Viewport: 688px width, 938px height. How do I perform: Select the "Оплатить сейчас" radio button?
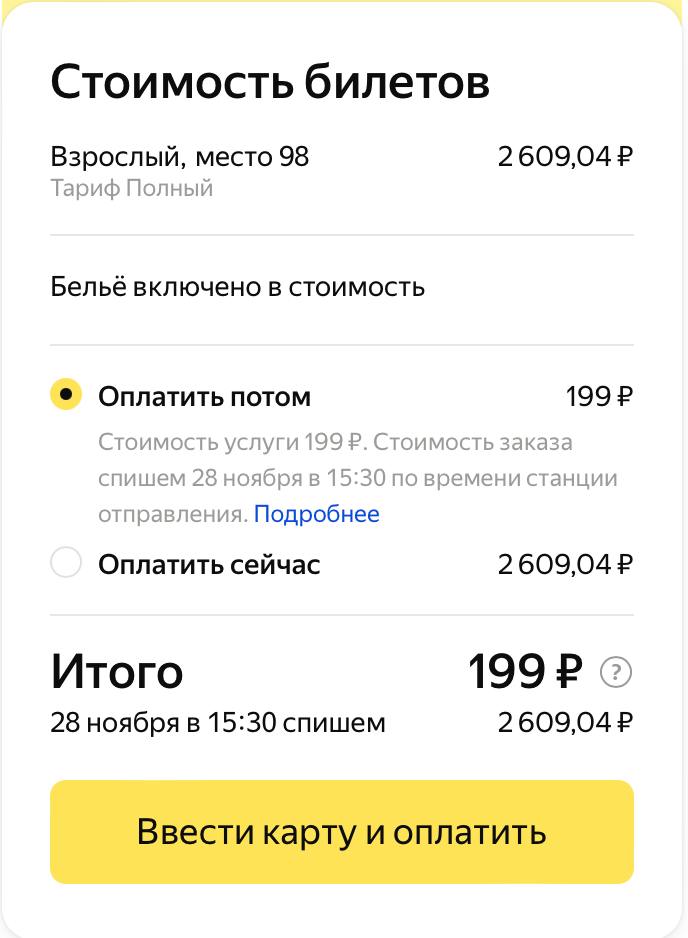pyautogui.click(x=66, y=564)
